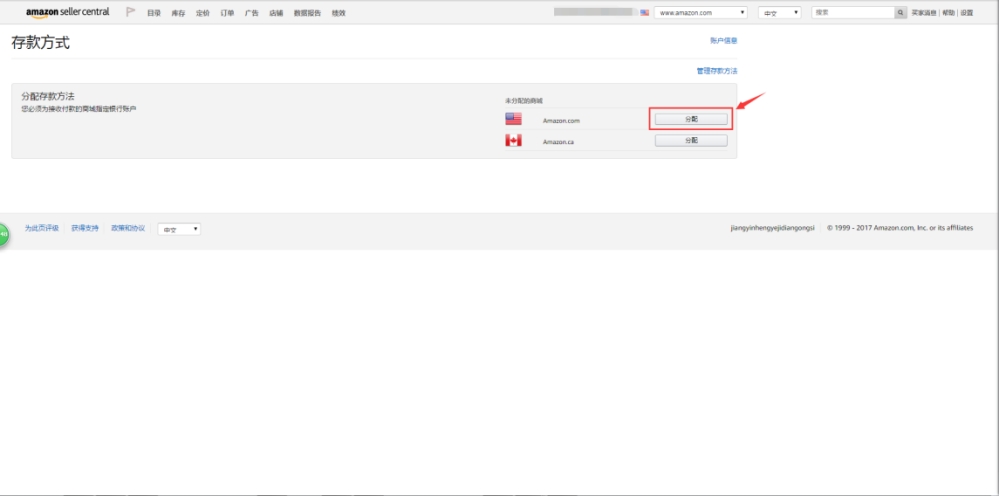Image resolution: width=1000 pixels, height=496 pixels.
Task: Open the www.amazon.com marketplace dropdown
Action: pos(700,13)
